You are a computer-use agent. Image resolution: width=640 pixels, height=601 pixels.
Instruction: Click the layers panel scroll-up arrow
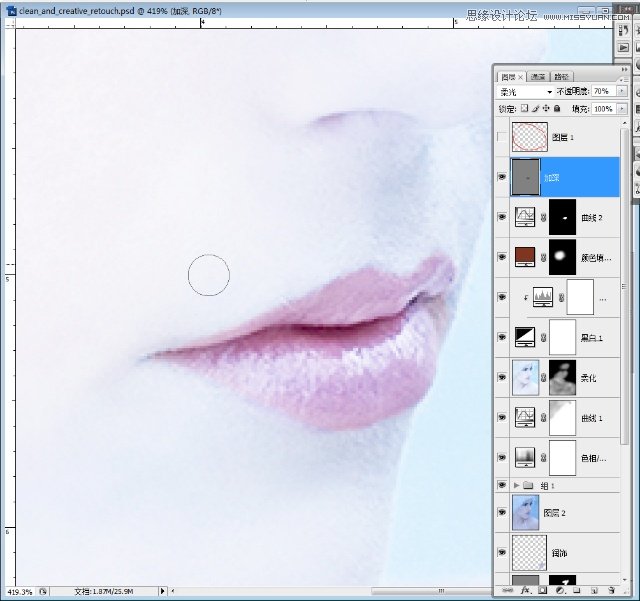(x=624, y=122)
